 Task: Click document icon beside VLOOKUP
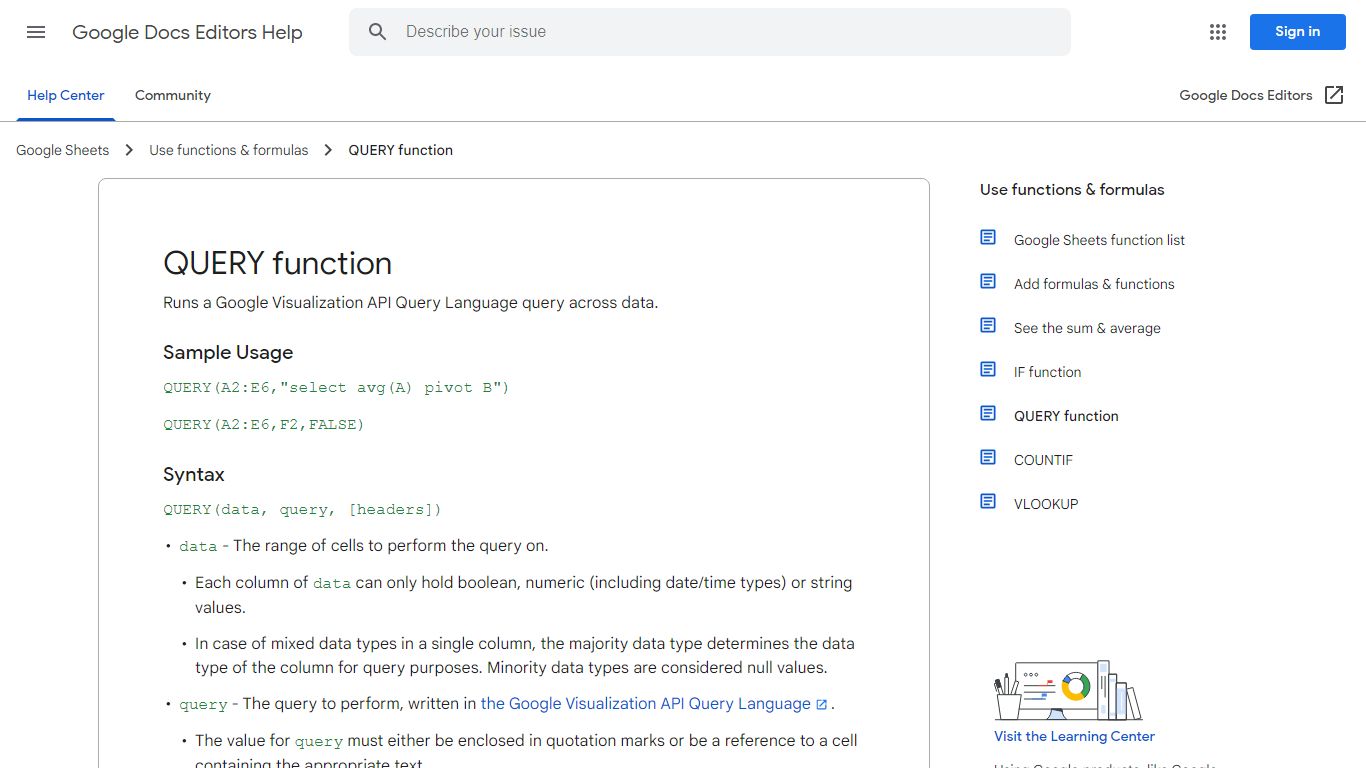pyautogui.click(x=988, y=502)
